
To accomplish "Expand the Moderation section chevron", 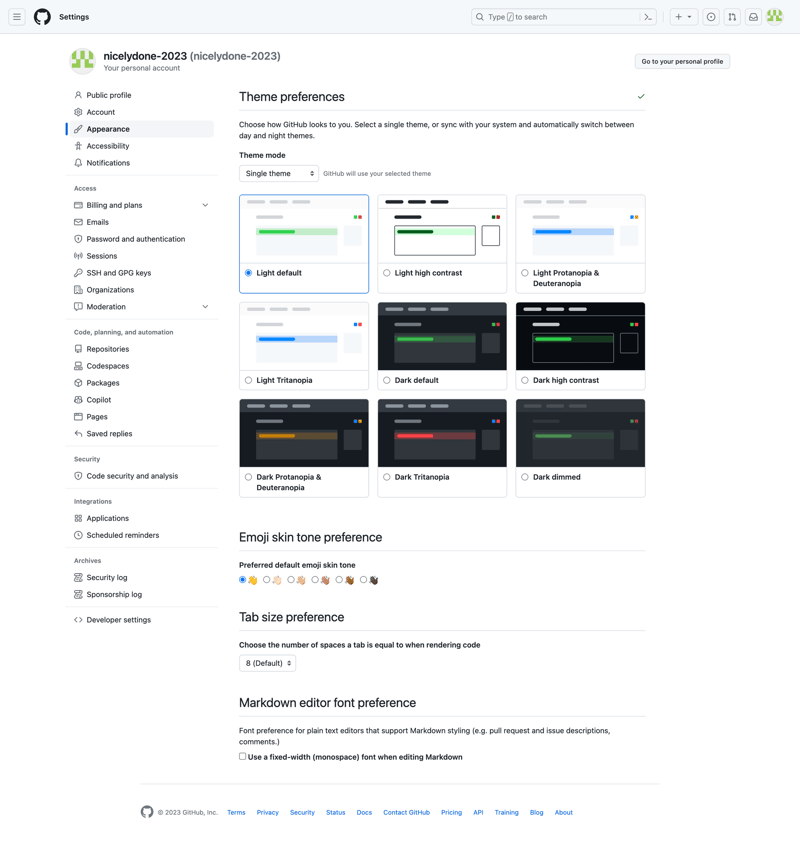I will coord(205,306).
